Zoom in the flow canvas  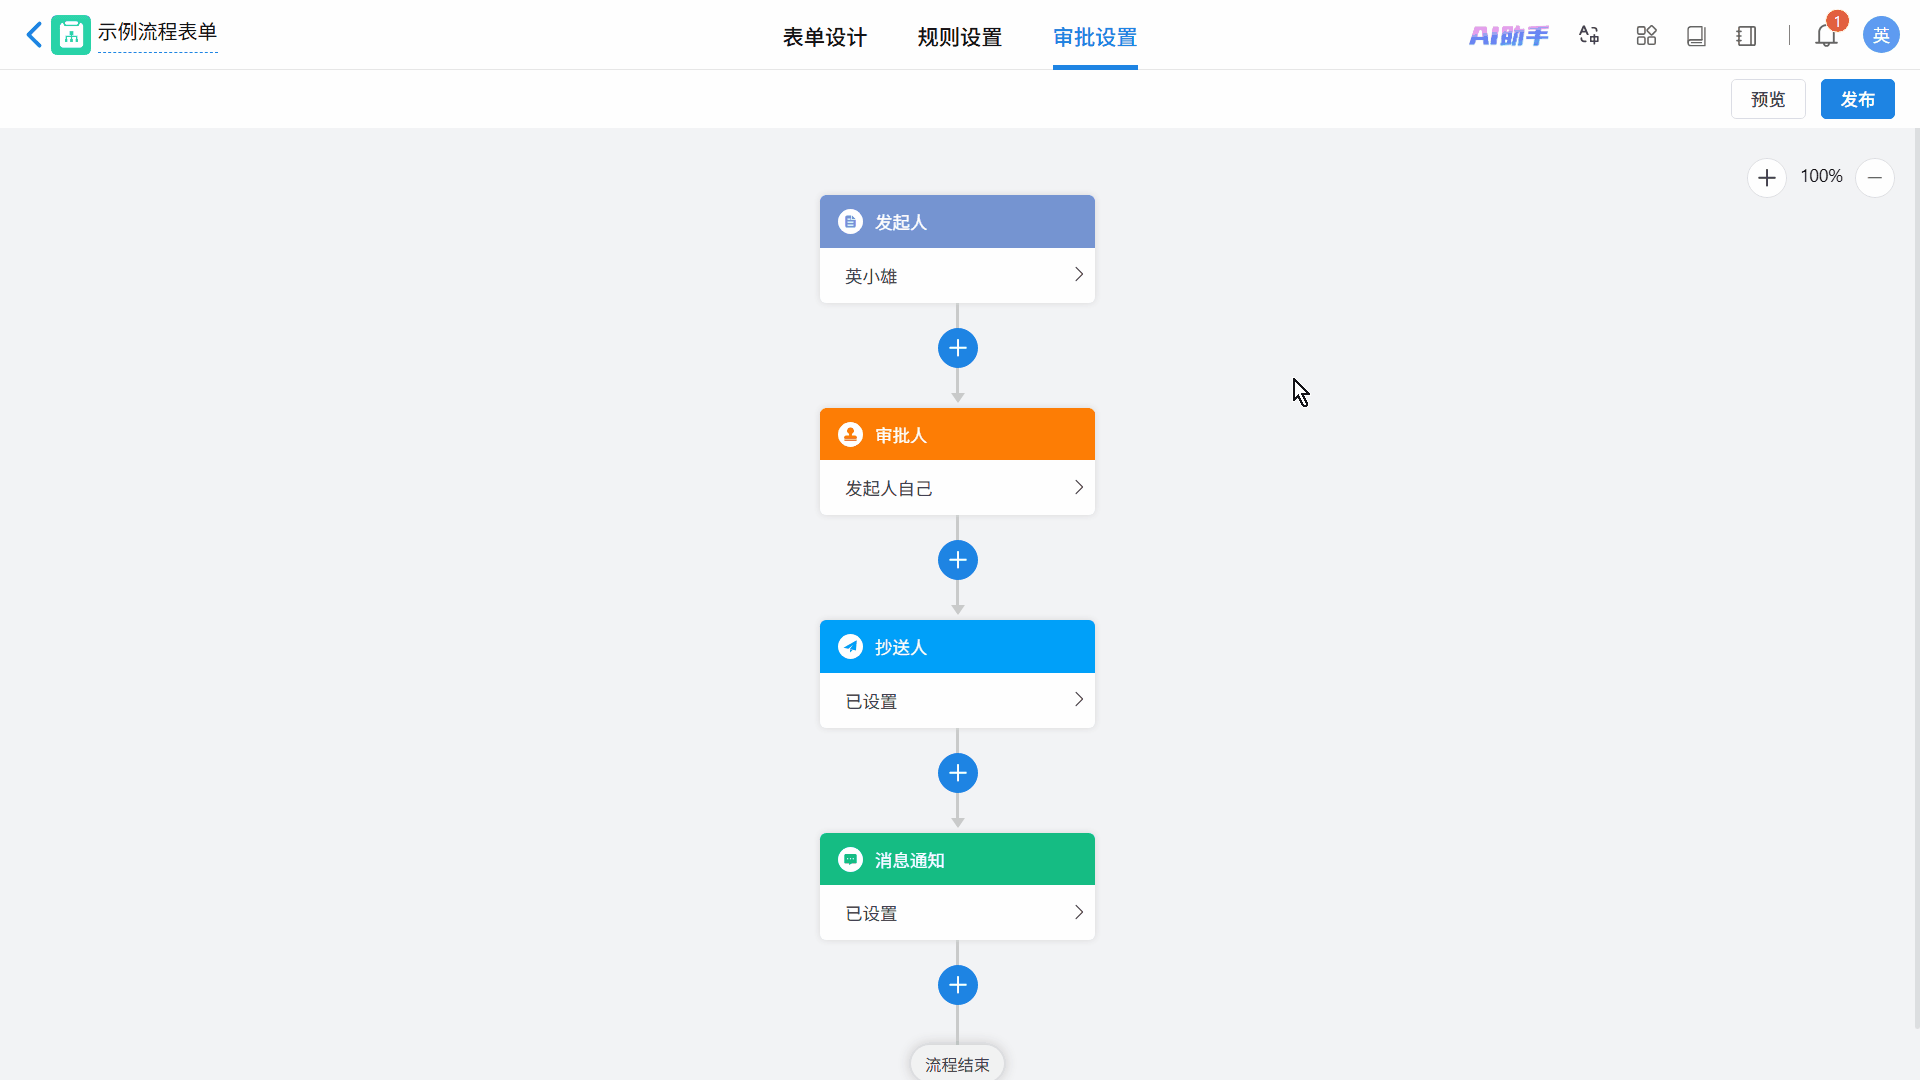tap(1766, 178)
